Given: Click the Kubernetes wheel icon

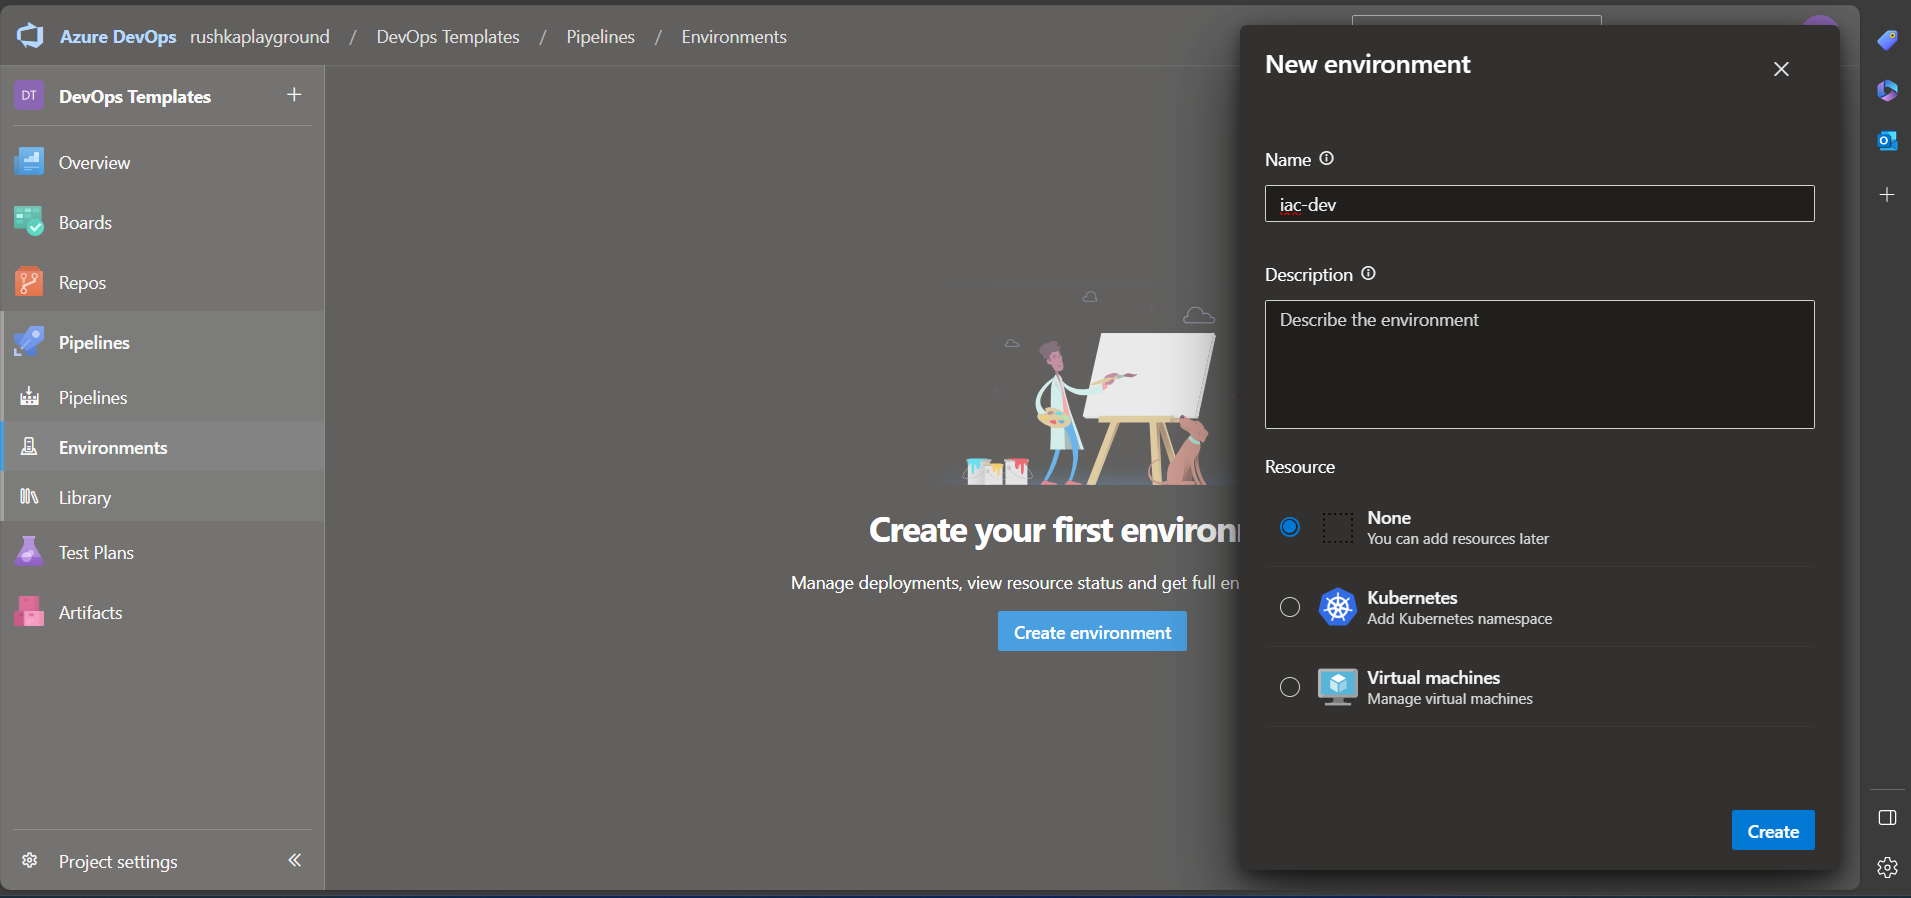Looking at the screenshot, I should tap(1337, 607).
